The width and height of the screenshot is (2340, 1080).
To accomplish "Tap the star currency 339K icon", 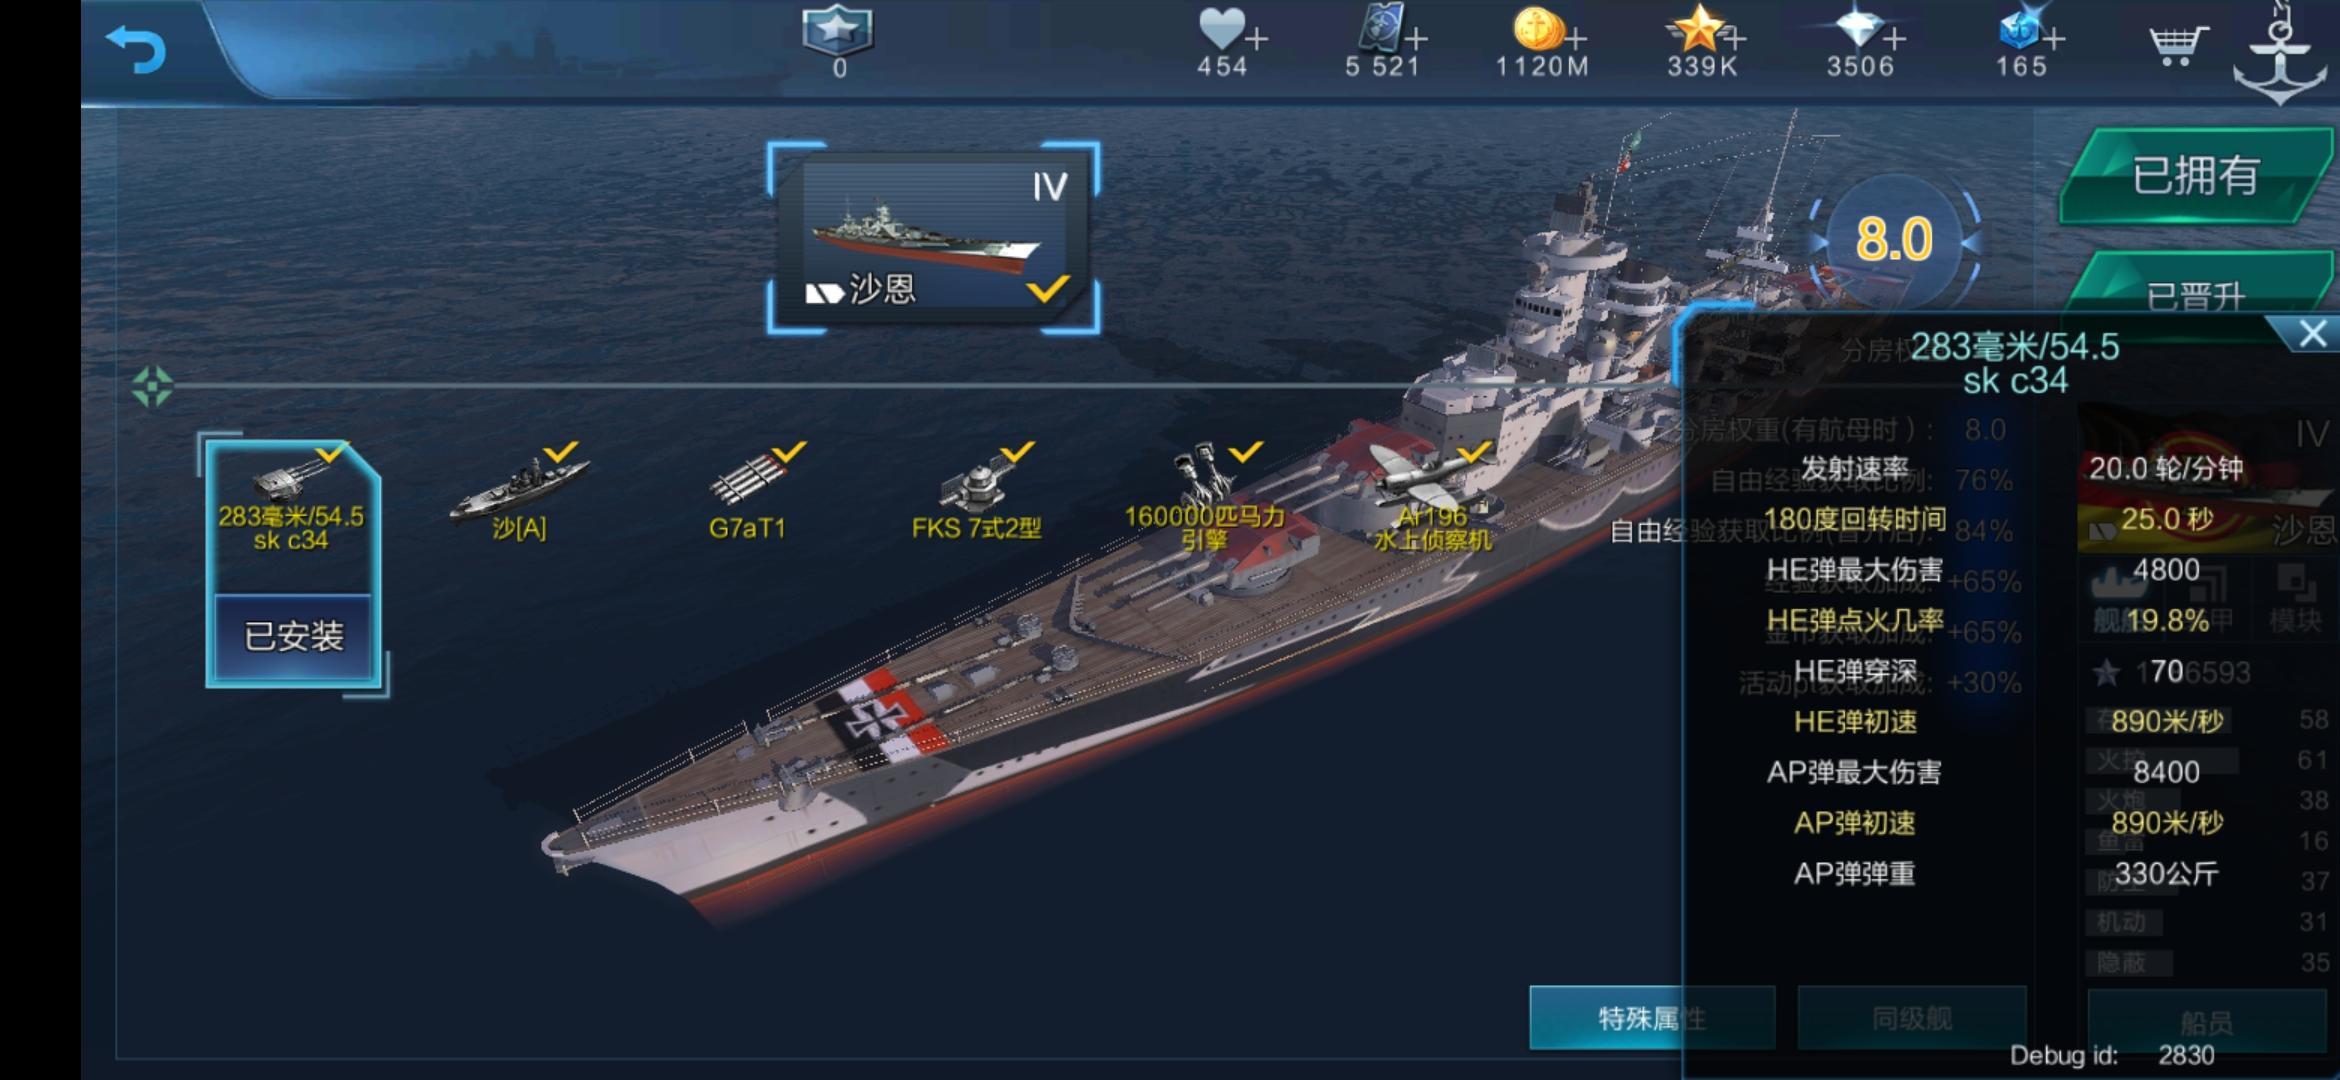I will 1697,30.
